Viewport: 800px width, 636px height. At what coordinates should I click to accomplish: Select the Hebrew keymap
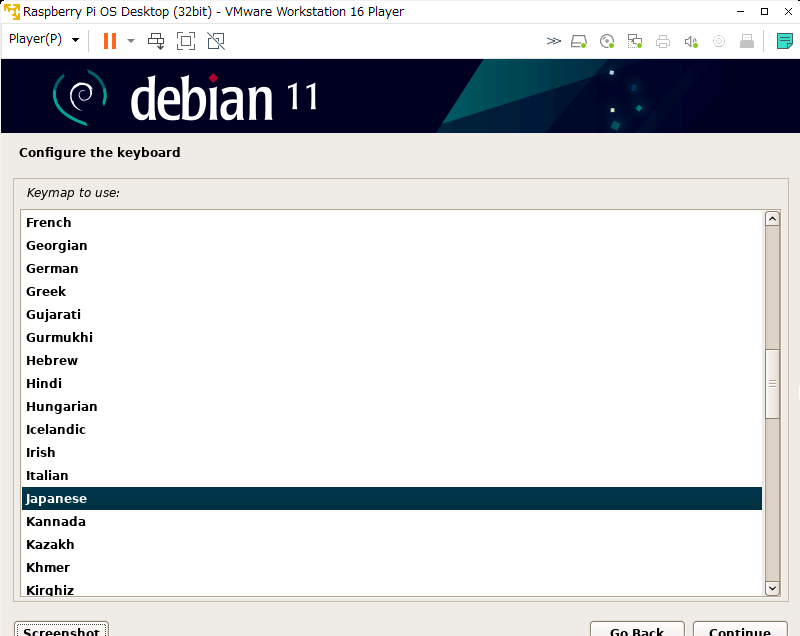point(392,360)
